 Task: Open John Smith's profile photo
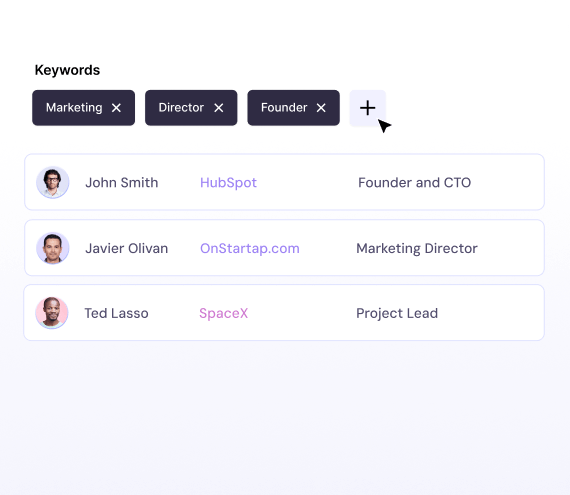pos(53,182)
